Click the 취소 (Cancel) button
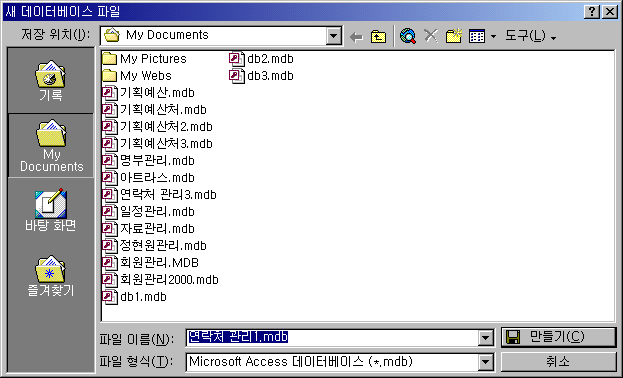 point(559,362)
